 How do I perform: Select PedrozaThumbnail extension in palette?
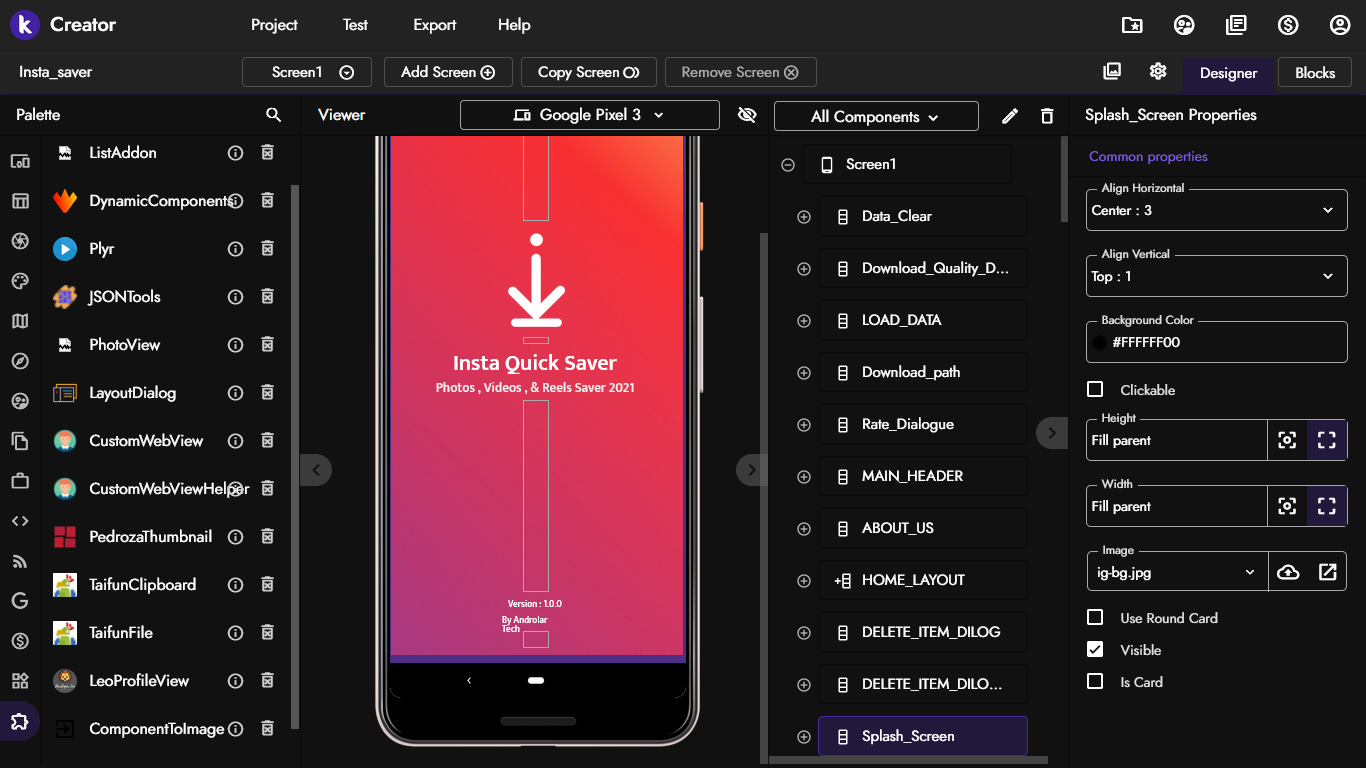click(150, 537)
